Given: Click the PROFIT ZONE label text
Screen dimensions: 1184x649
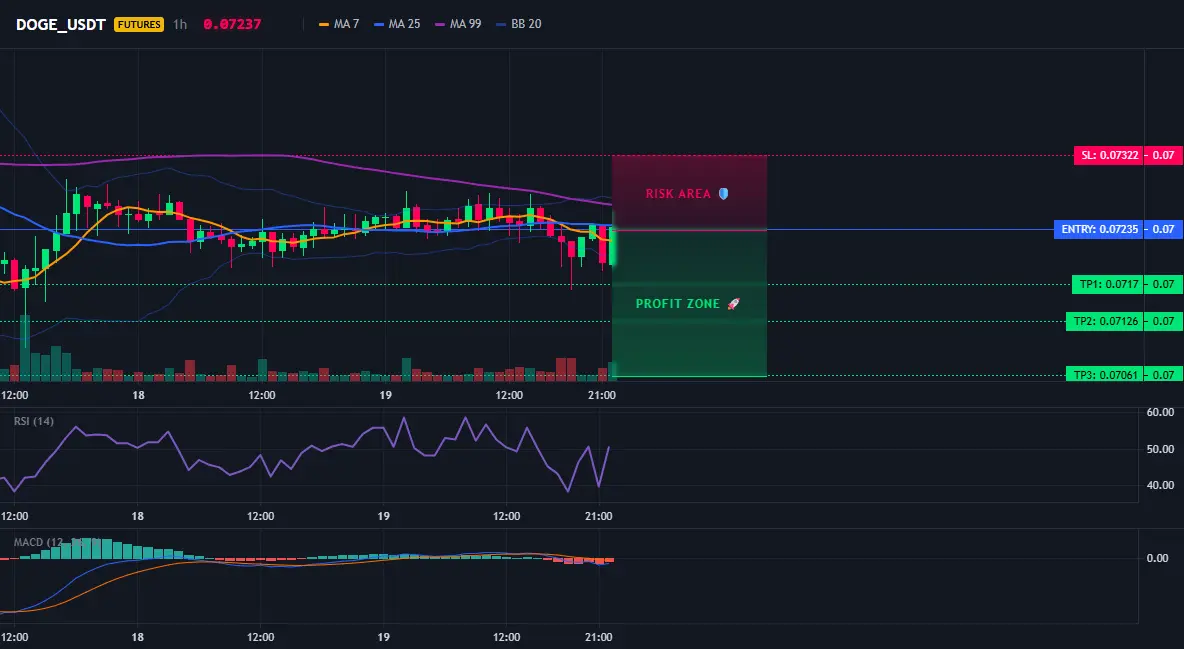Looking at the screenshot, I should (x=677, y=304).
